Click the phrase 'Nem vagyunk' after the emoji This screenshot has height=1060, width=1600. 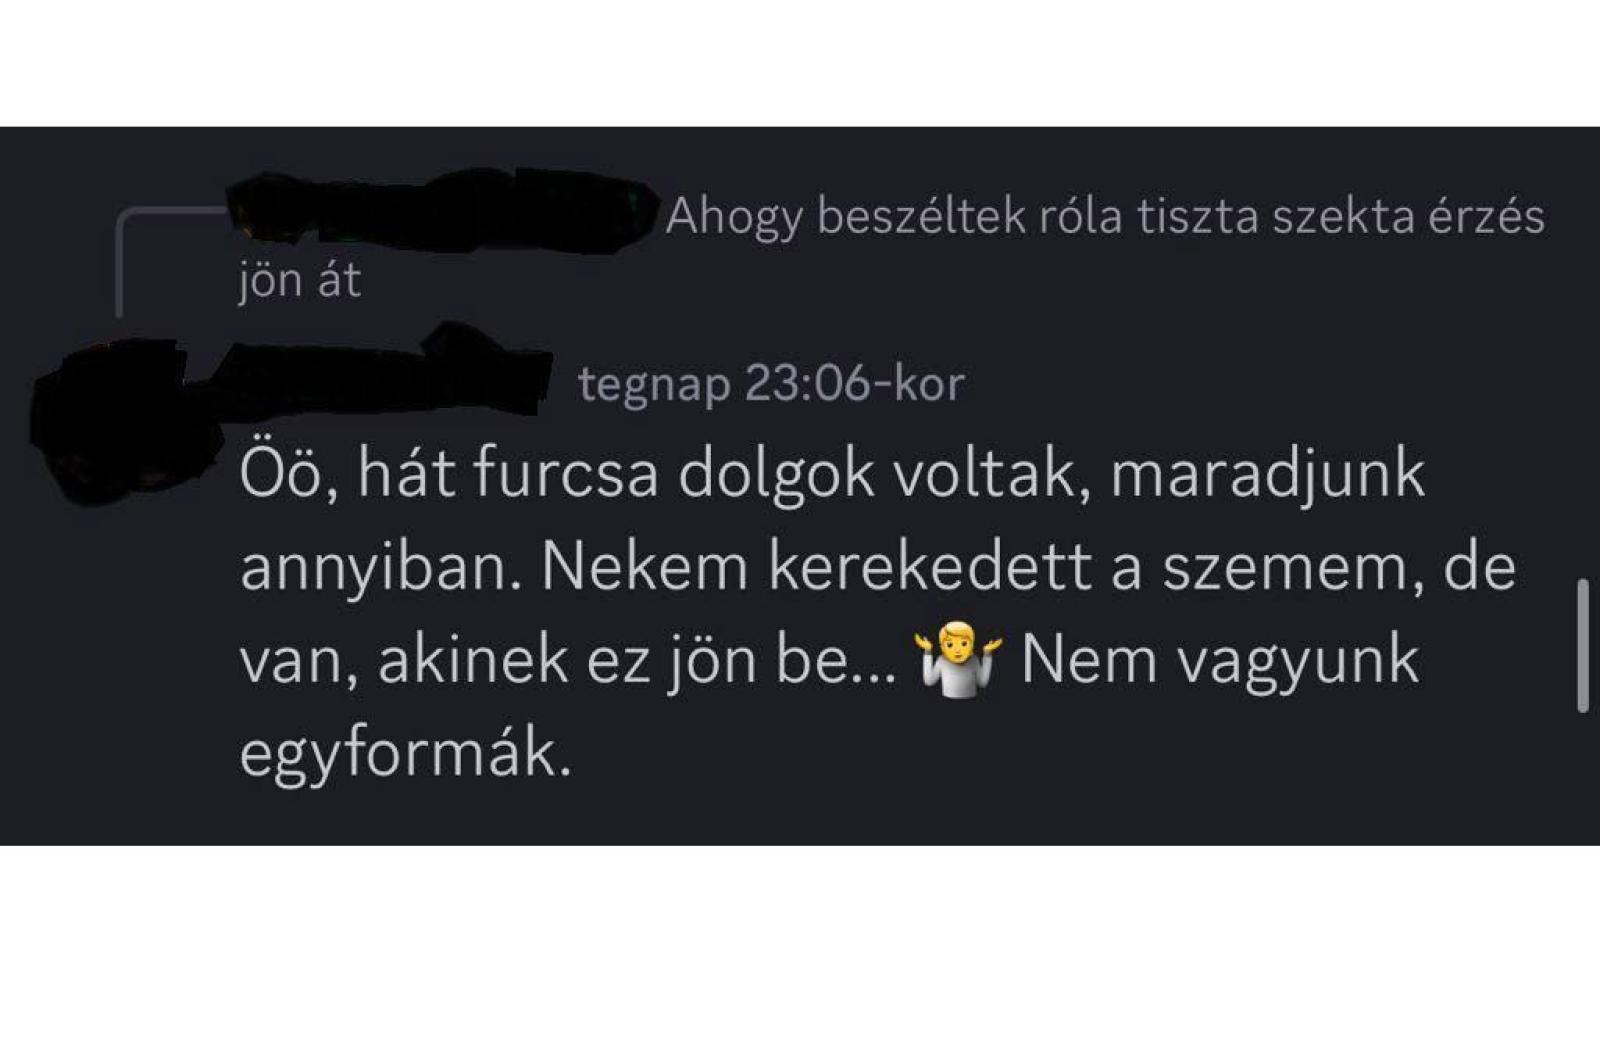(x=1219, y=660)
